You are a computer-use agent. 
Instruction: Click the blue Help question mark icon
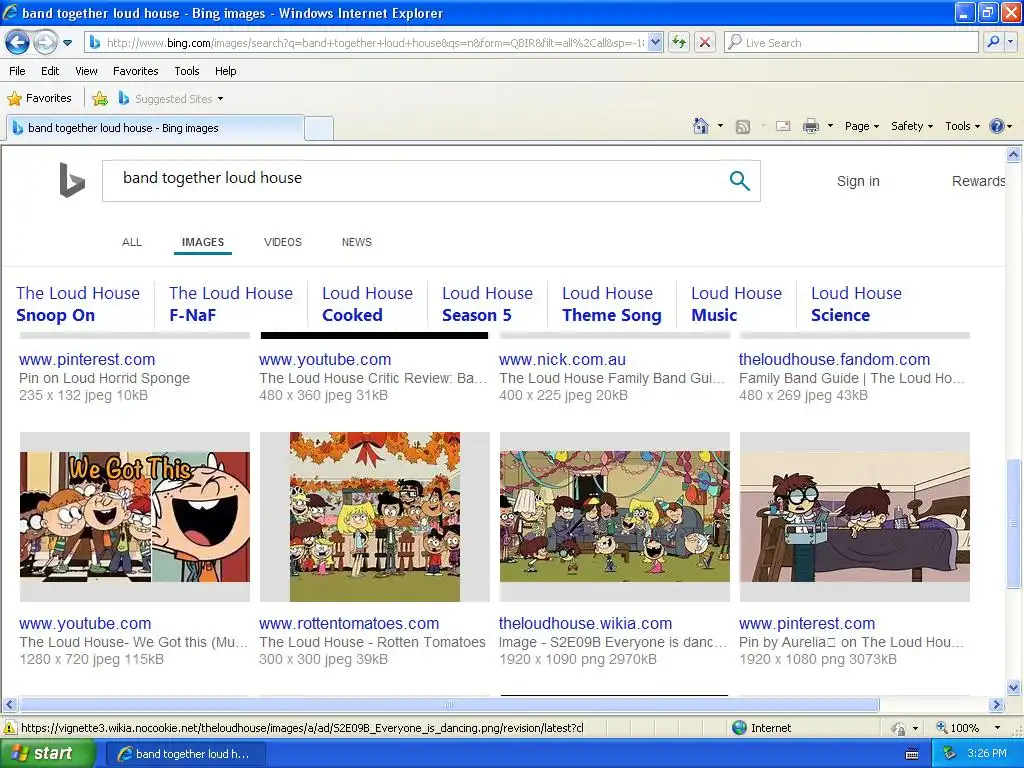[997, 126]
